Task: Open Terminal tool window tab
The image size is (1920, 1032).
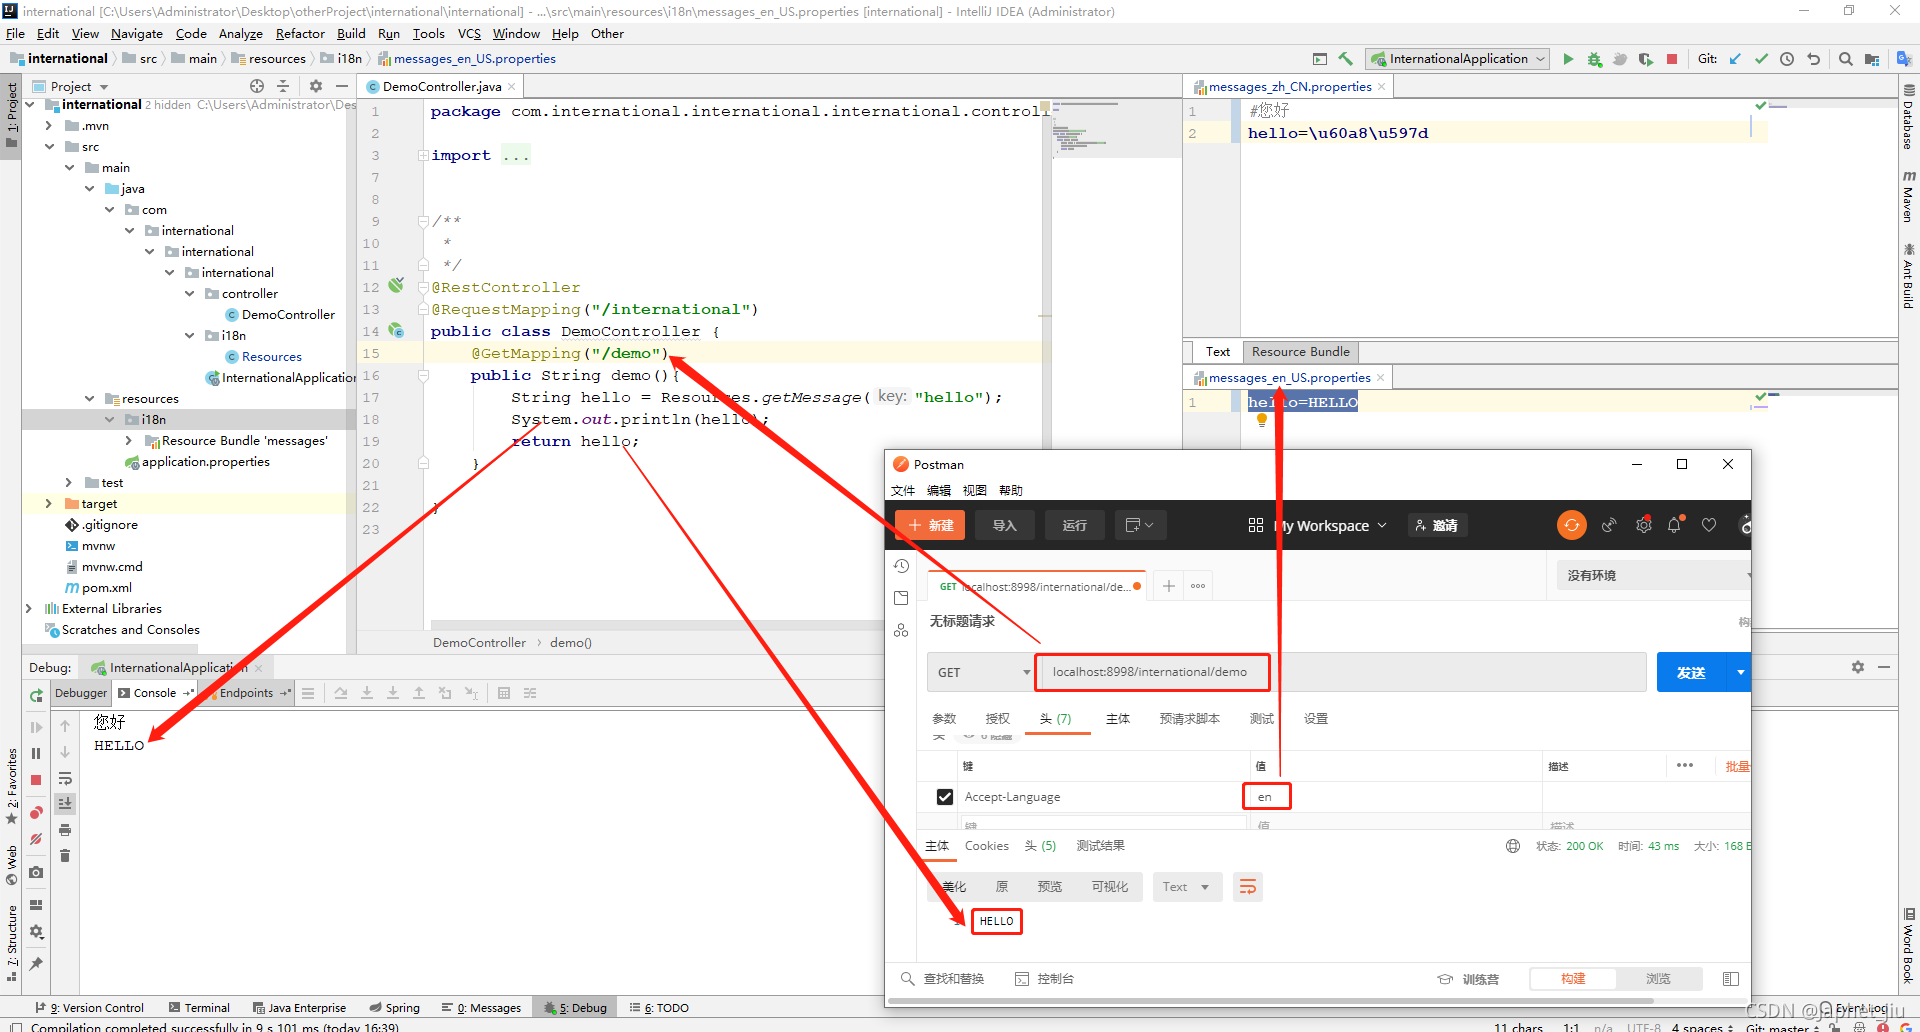Action: pos(200,1008)
